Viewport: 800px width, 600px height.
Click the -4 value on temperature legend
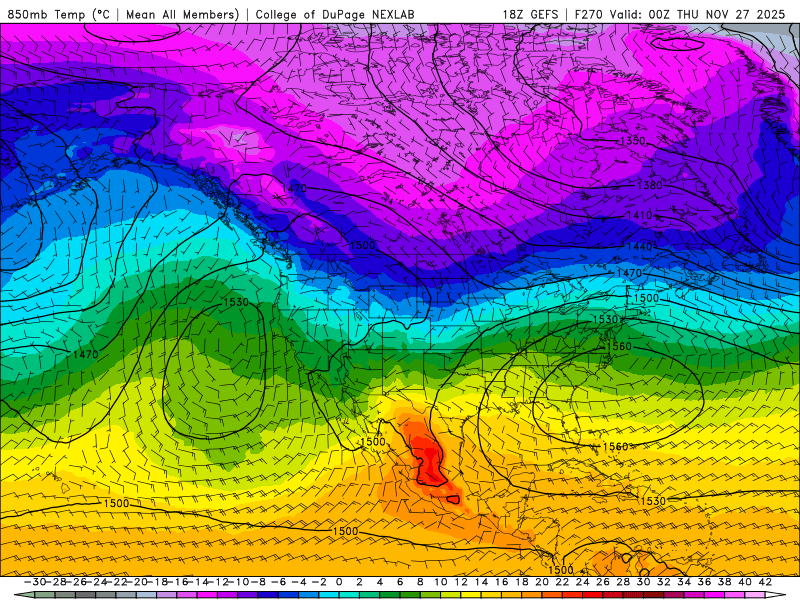click(298, 582)
